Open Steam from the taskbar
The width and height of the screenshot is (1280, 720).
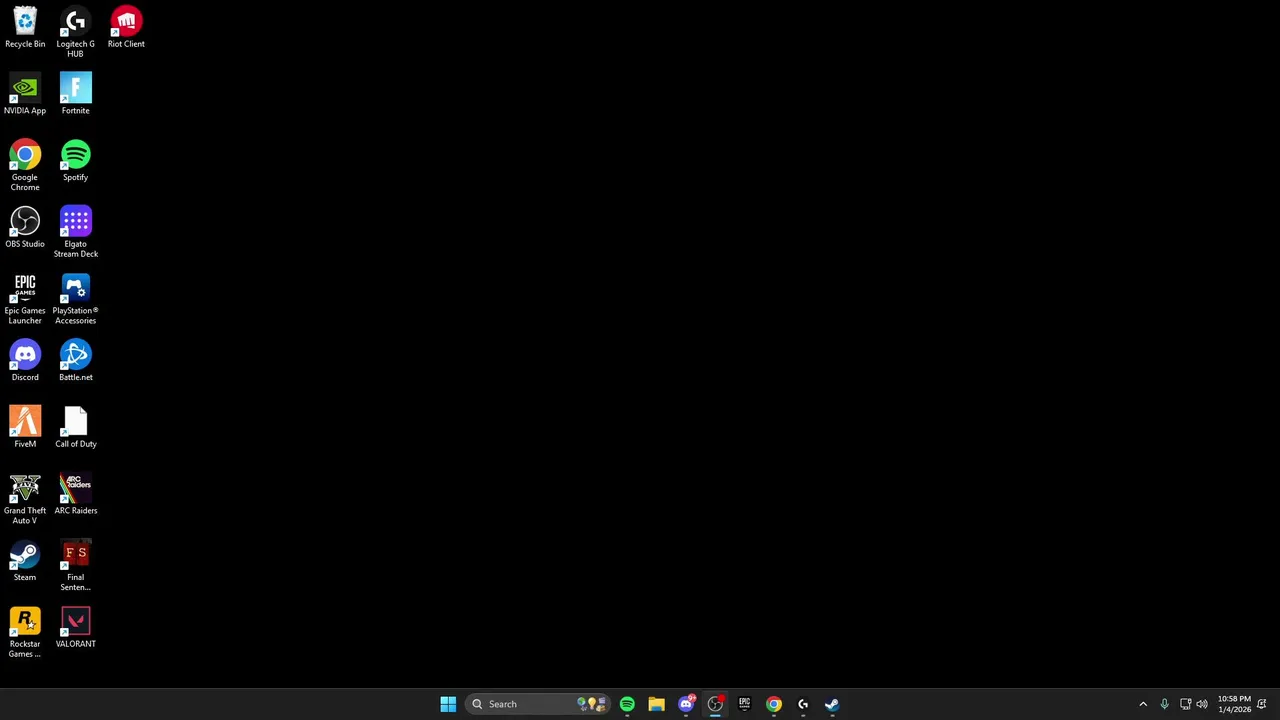pyautogui.click(x=832, y=704)
